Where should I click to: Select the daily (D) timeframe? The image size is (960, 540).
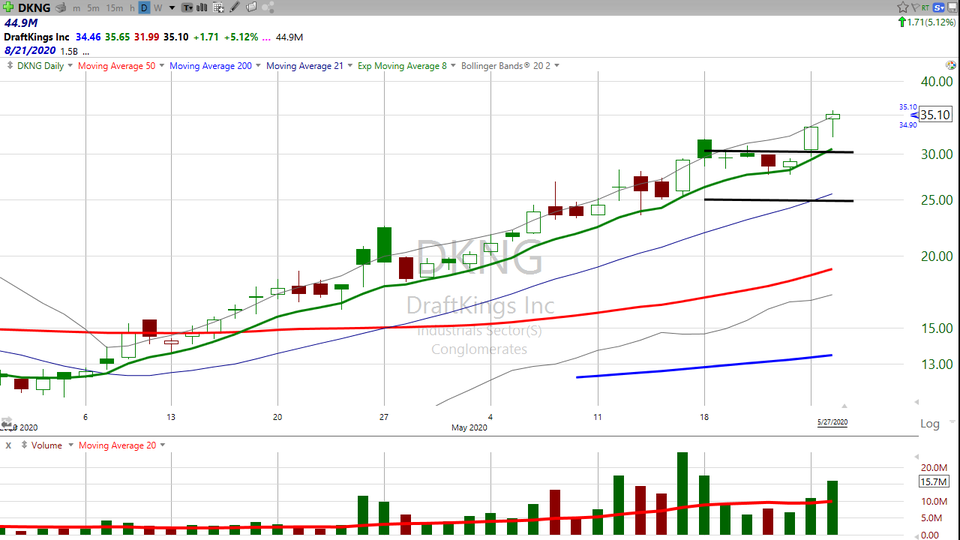[x=144, y=8]
